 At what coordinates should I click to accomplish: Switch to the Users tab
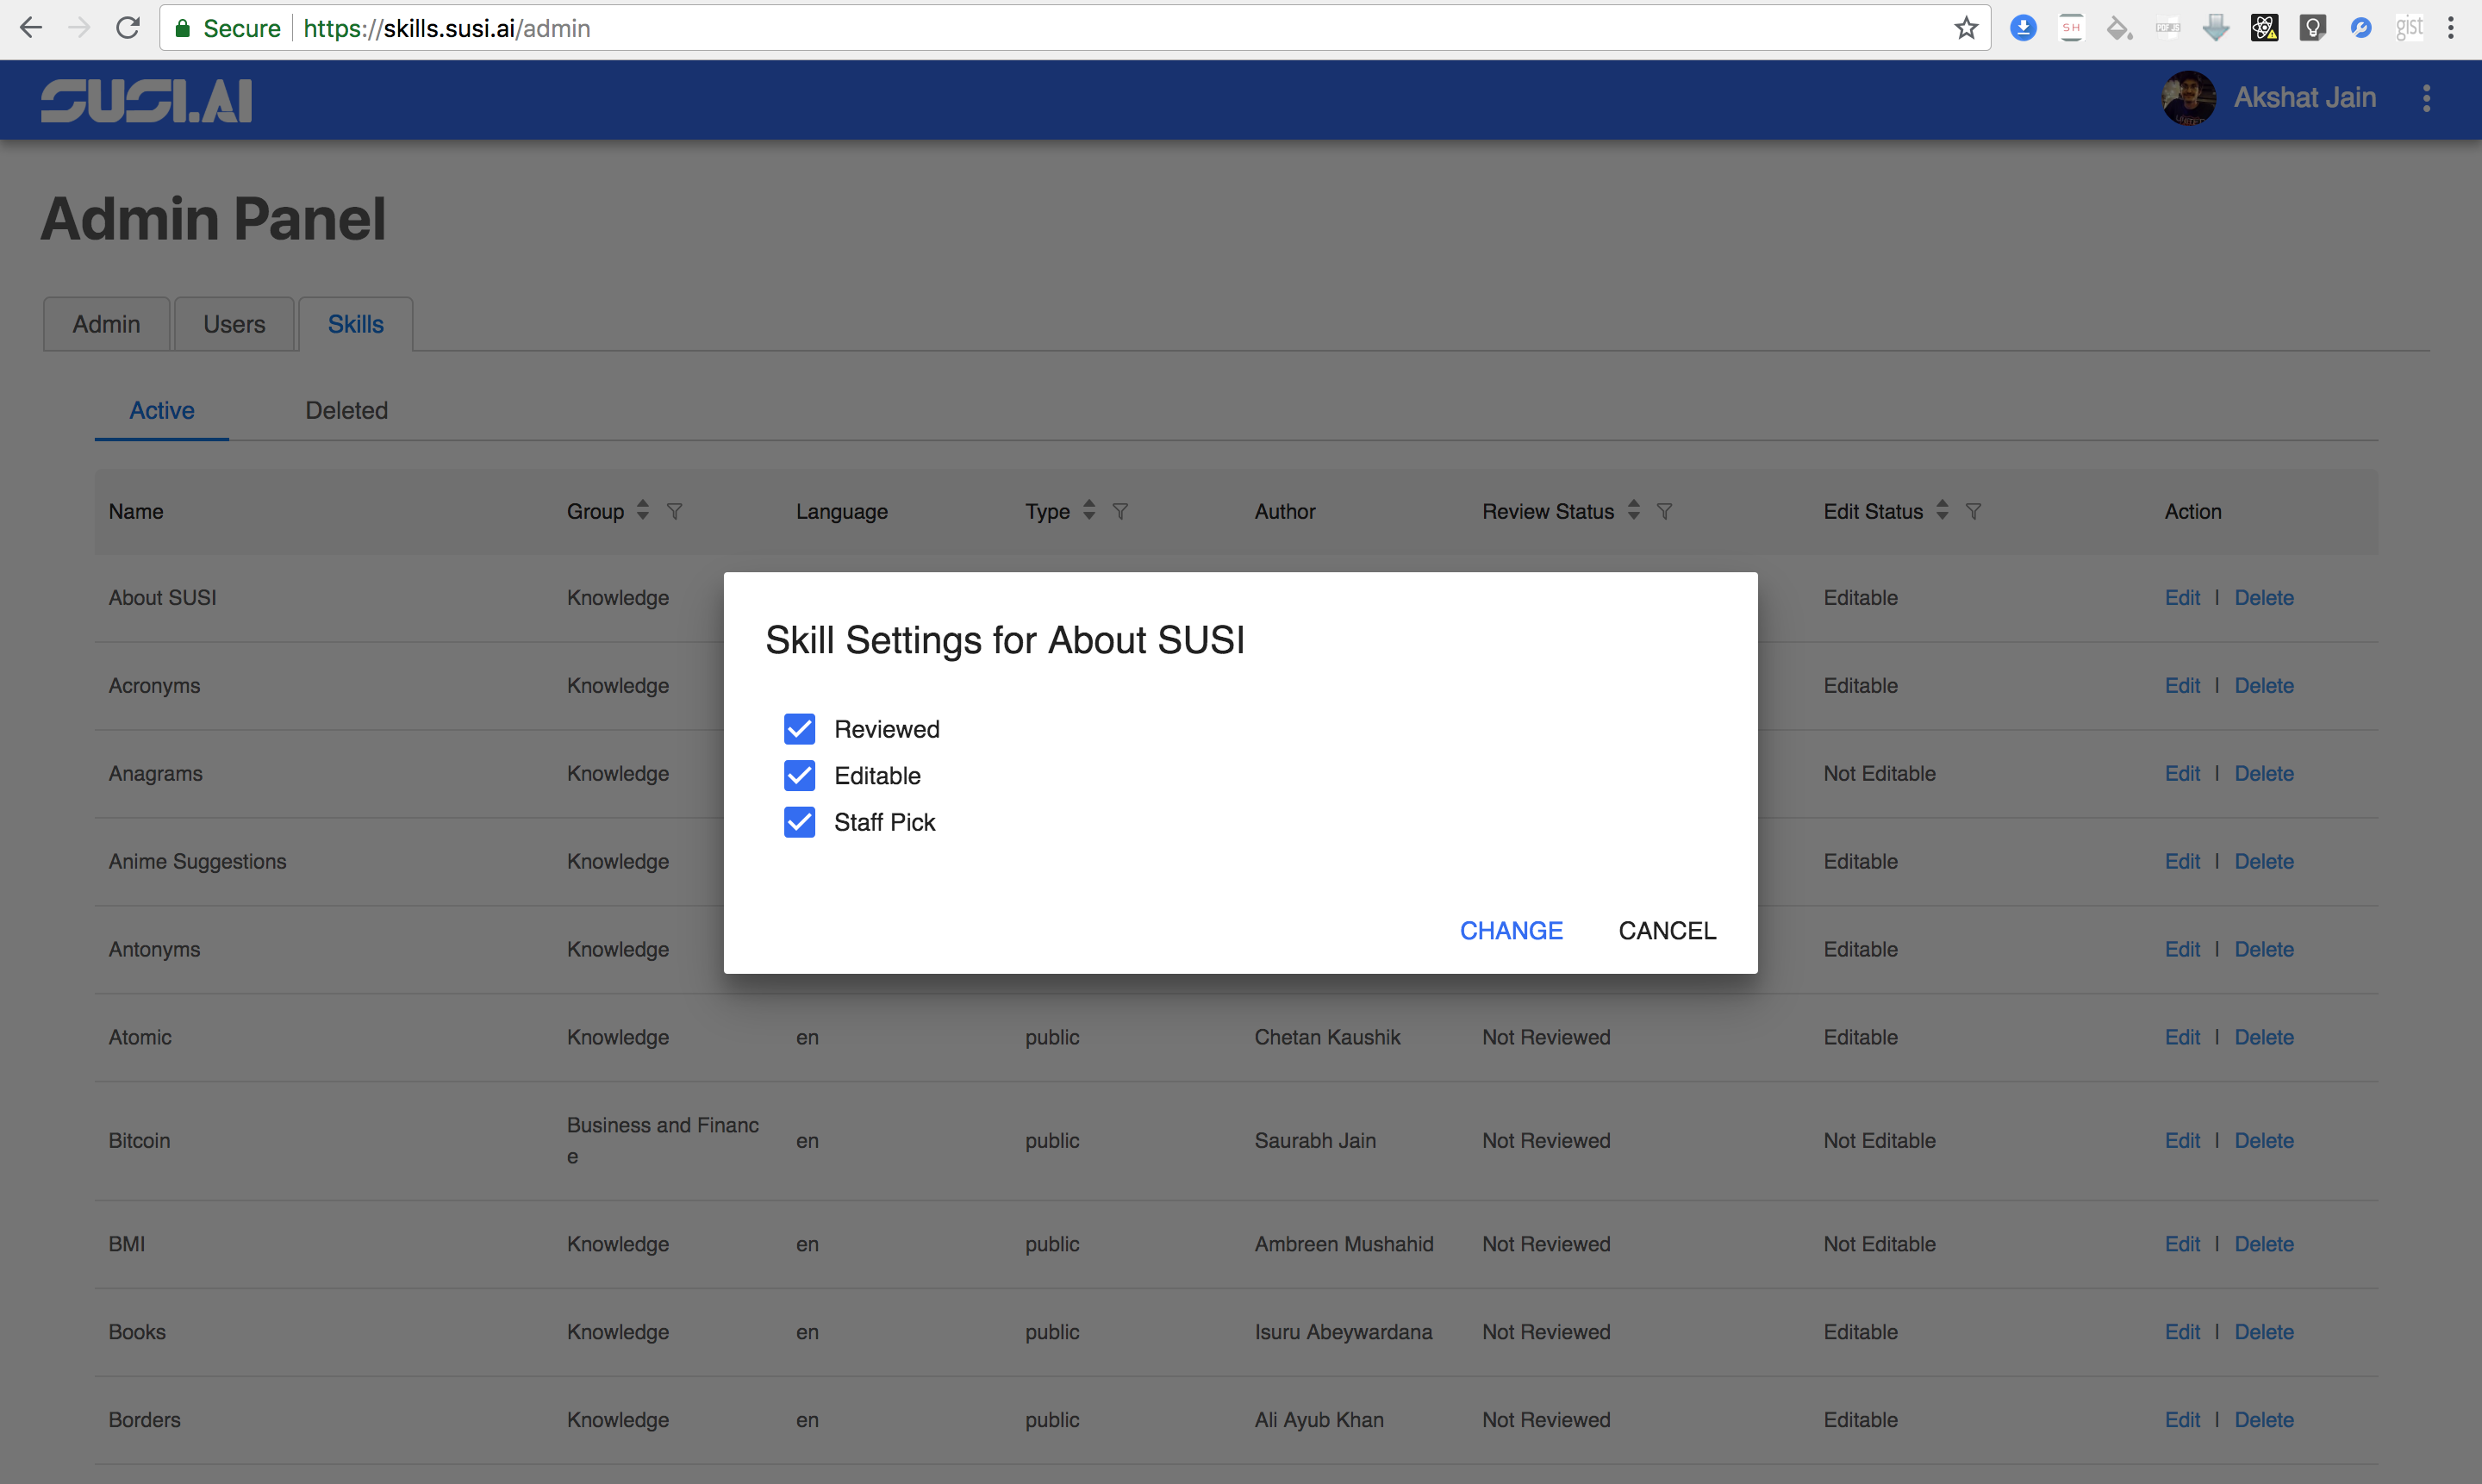pyautogui.click(x=234, y=324)
